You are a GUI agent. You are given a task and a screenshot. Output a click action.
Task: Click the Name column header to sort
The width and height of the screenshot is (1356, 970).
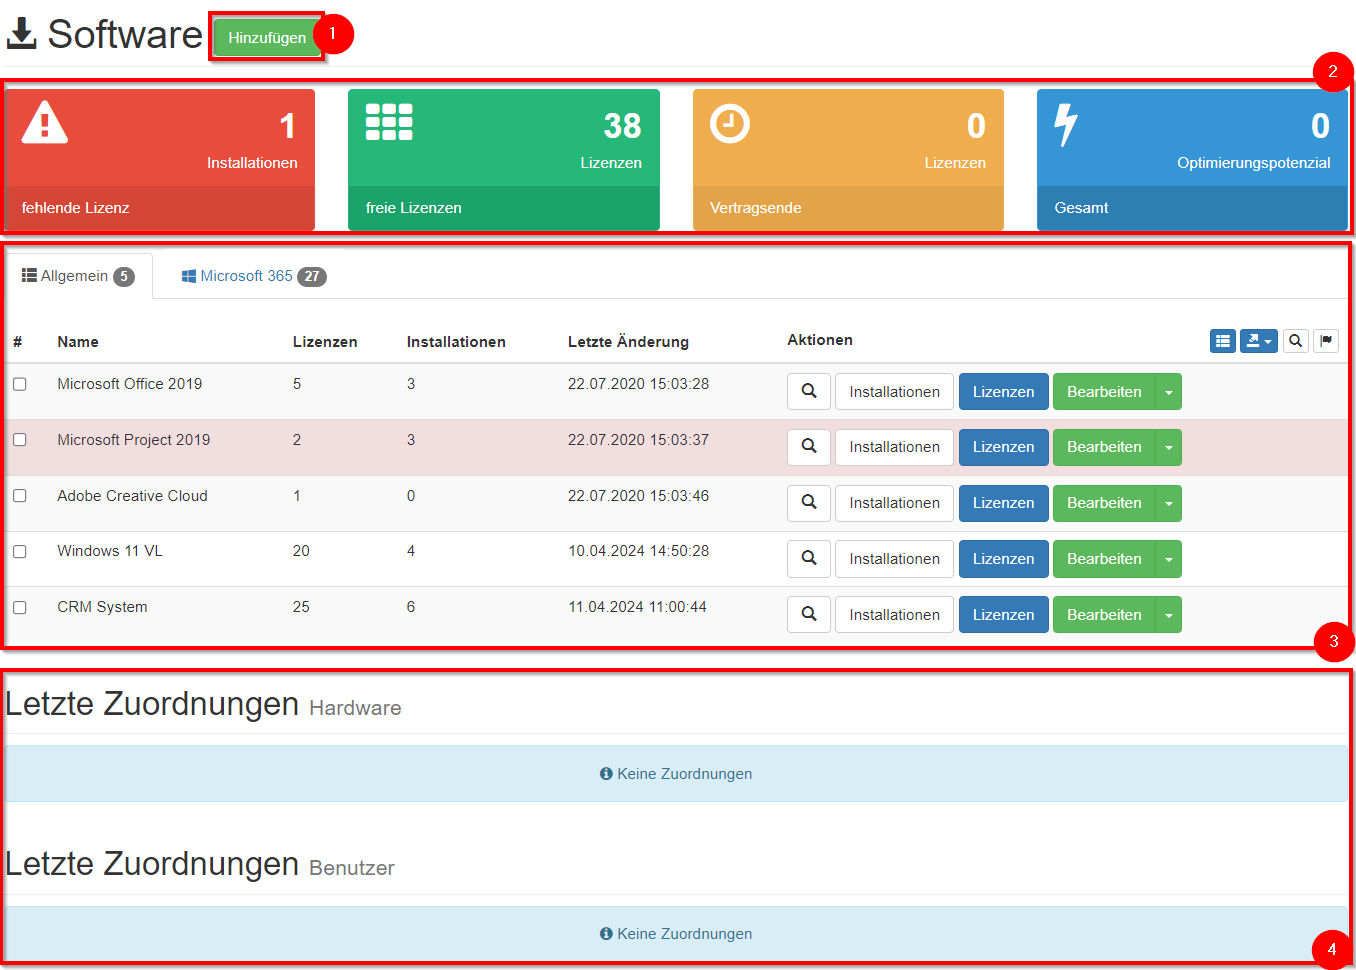click(78, 341)
